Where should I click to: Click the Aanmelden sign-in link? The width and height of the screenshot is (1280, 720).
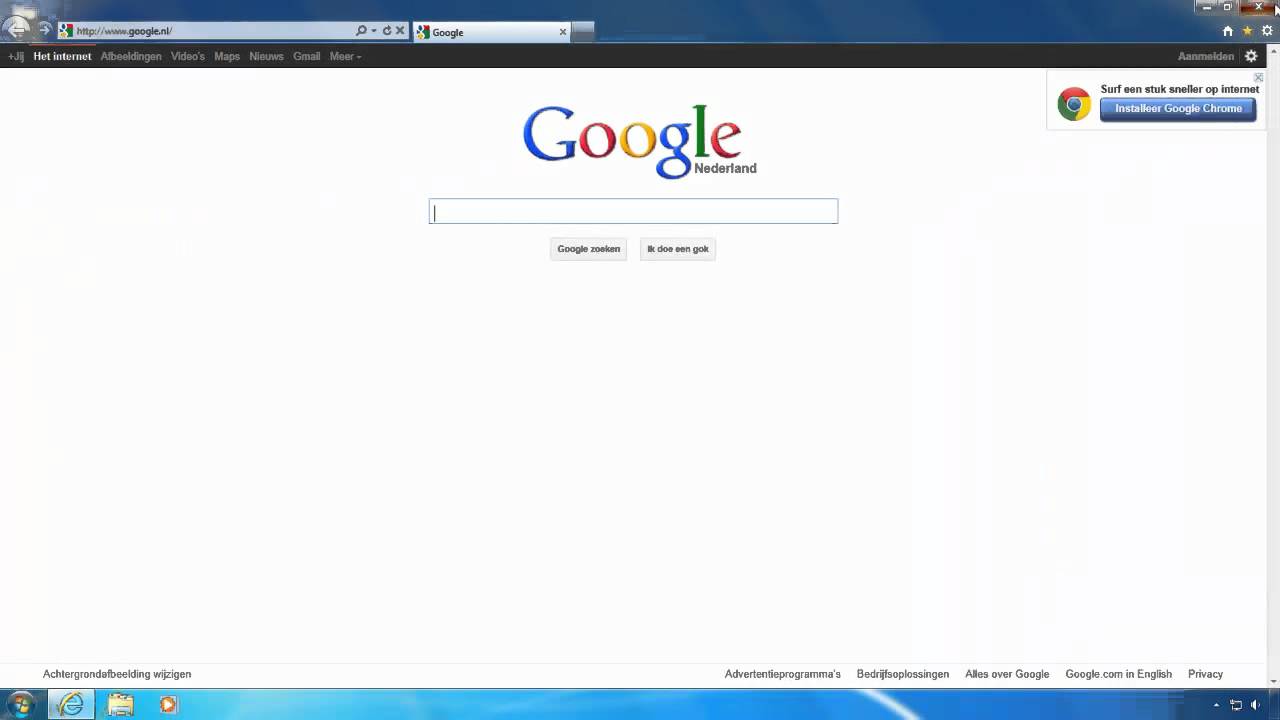1206,56
